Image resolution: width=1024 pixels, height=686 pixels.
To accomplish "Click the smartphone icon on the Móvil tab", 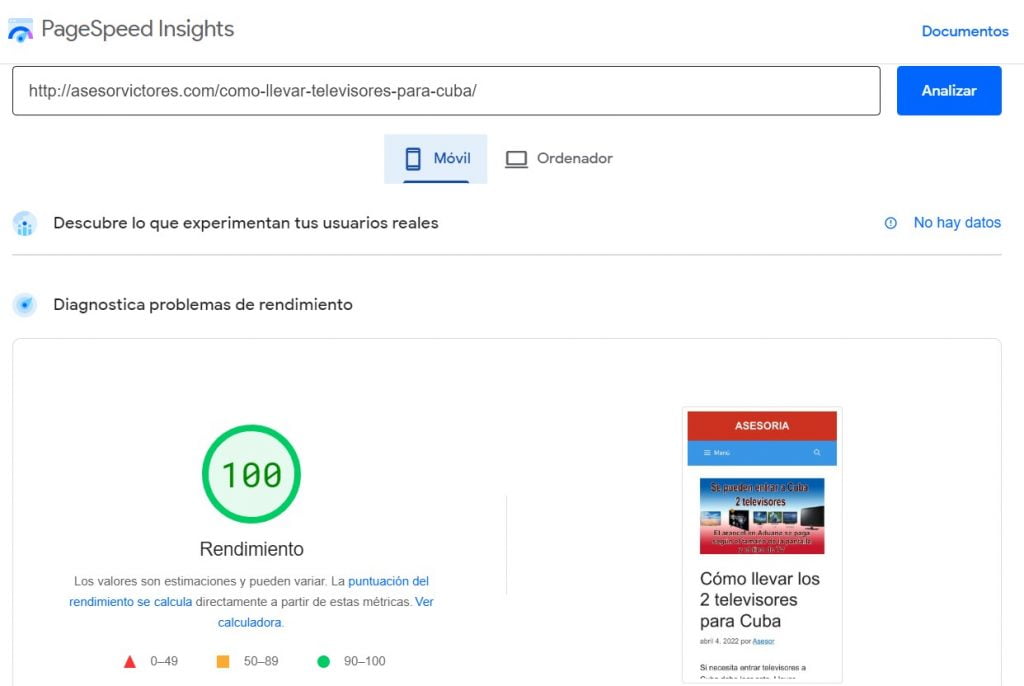I will pyautogui.click(x=412, y=157).
